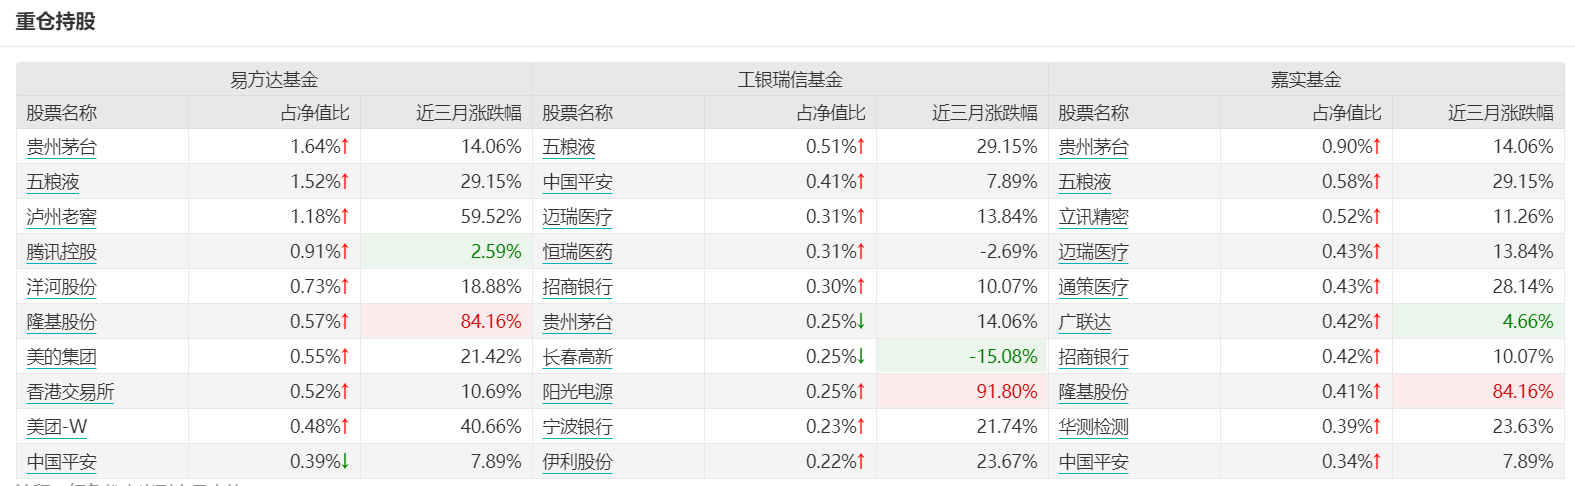Image resolution: width=1575 pixels, height=486 pixels.
Task: Click the 21.42% cell for 美的集团
Action: 446,356
